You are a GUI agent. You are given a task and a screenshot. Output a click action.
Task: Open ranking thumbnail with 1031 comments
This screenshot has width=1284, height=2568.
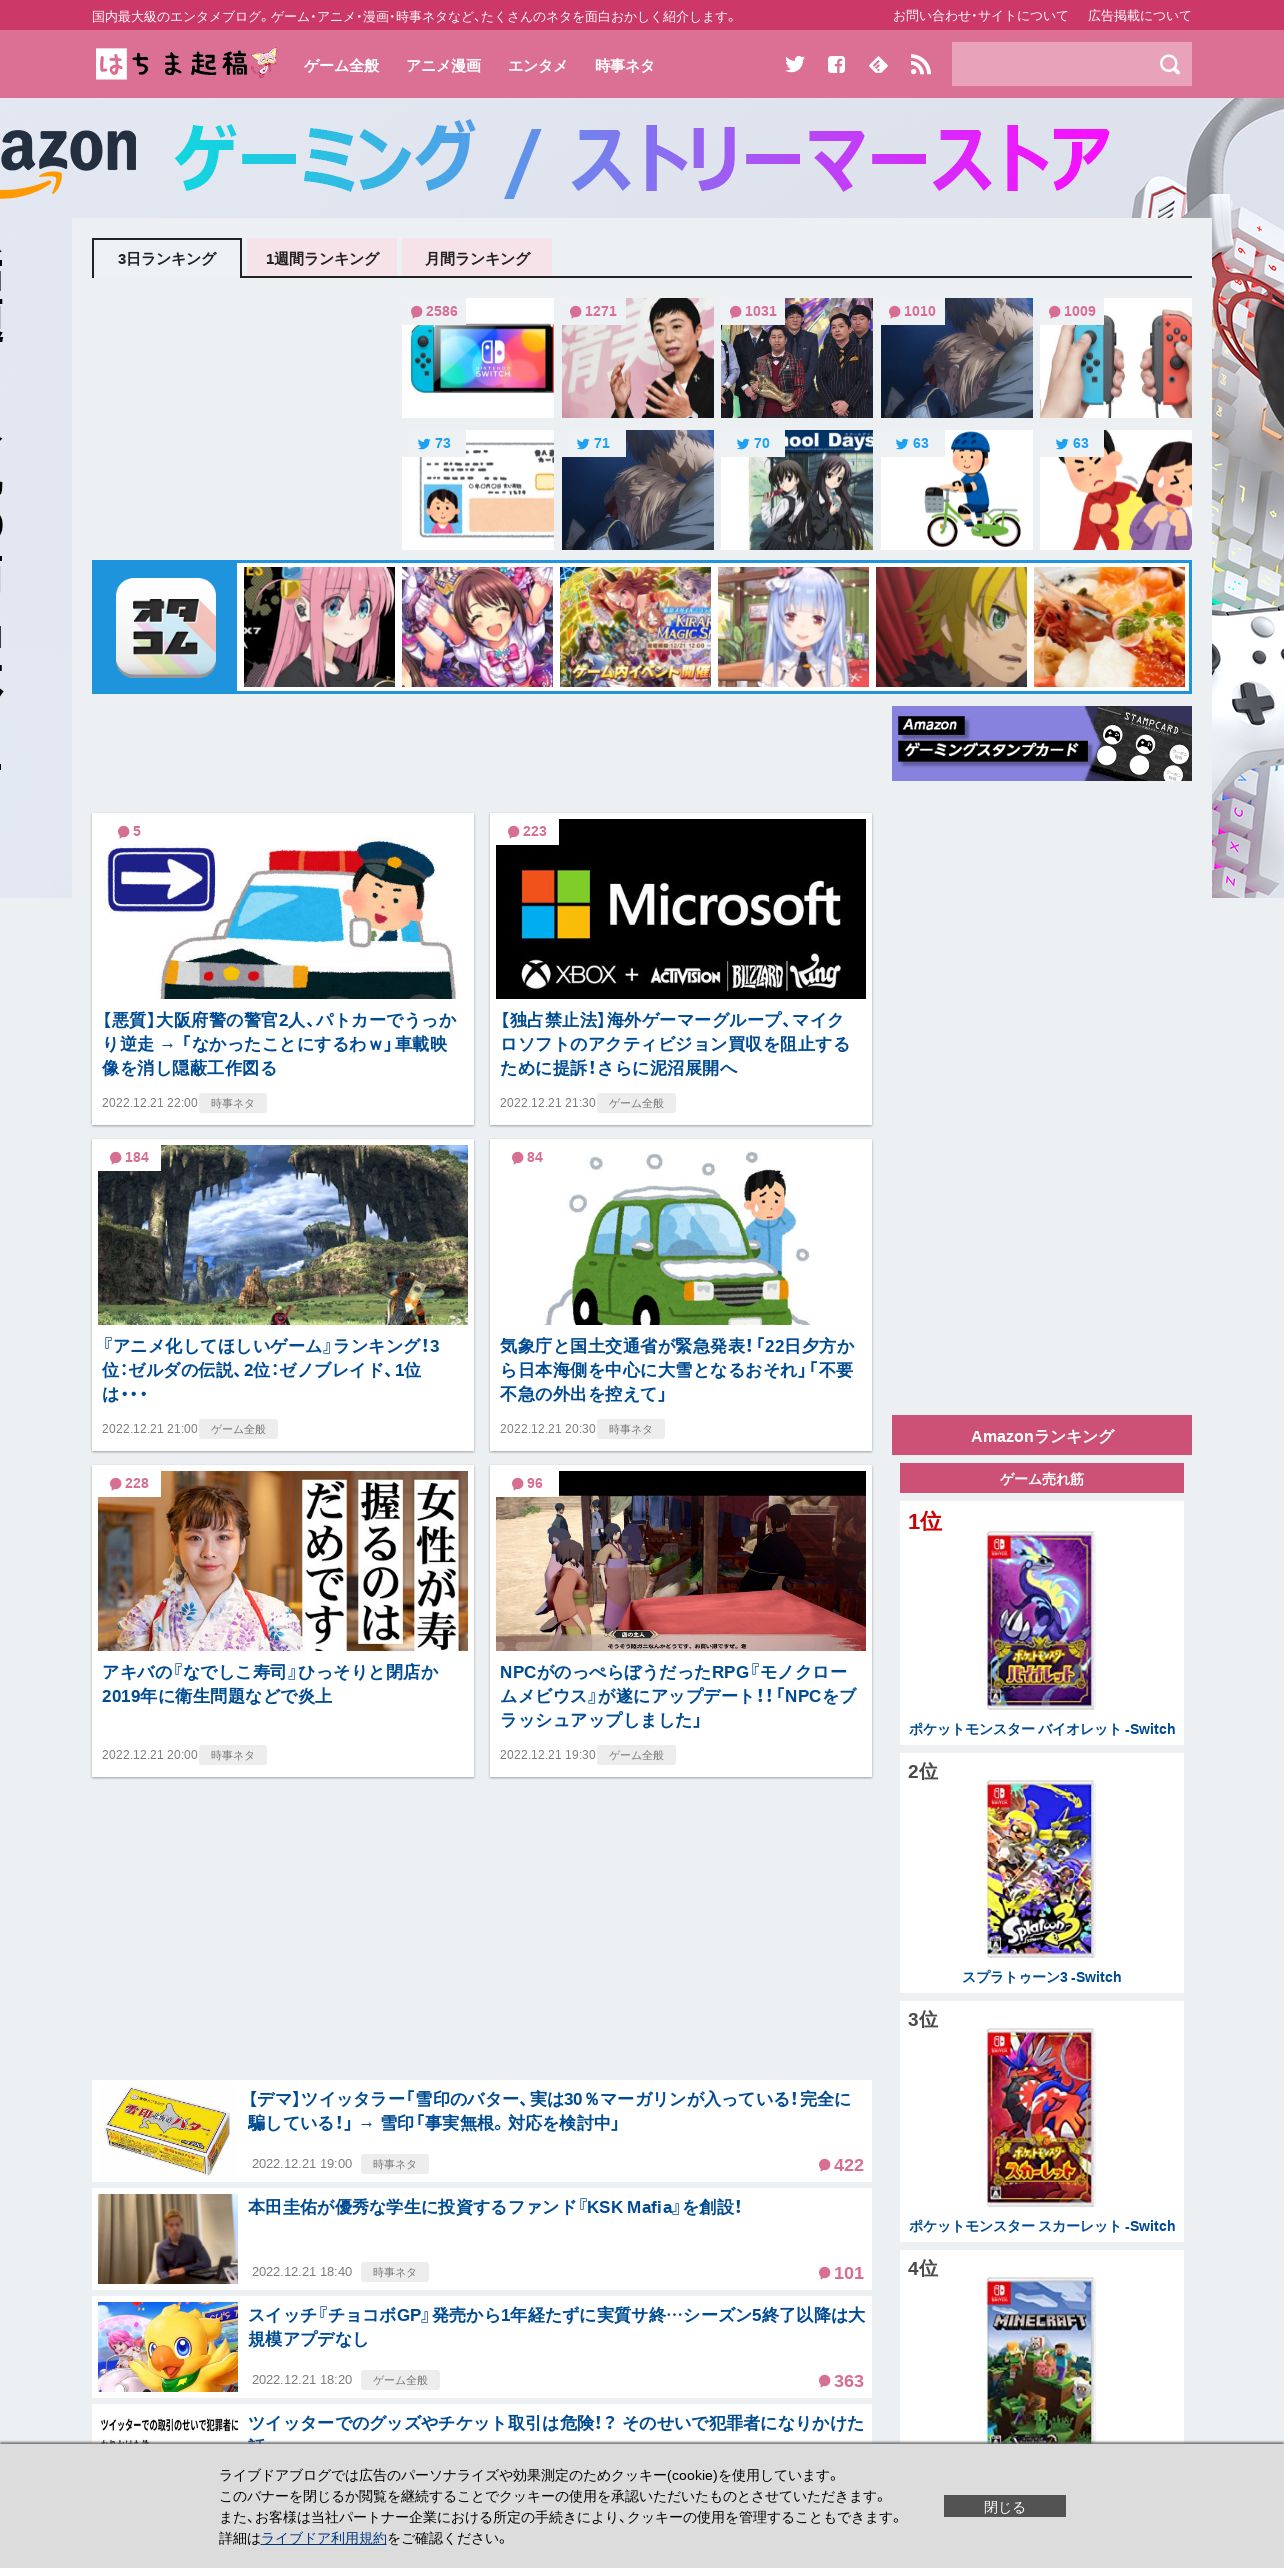[797, 358]
